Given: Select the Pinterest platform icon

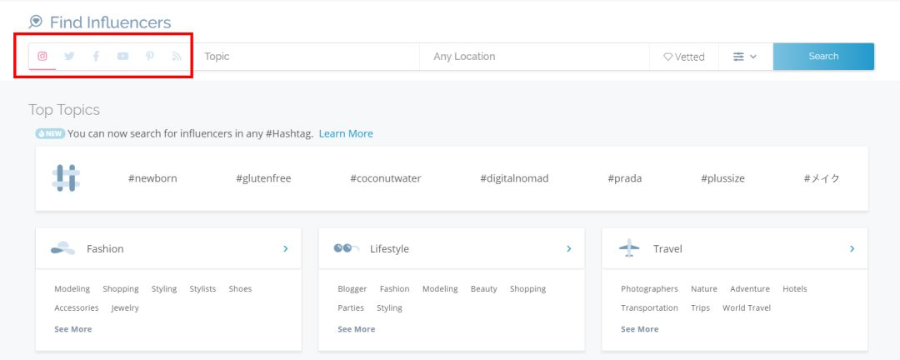Looking at the screenshot, I should [x=150, y=56].
